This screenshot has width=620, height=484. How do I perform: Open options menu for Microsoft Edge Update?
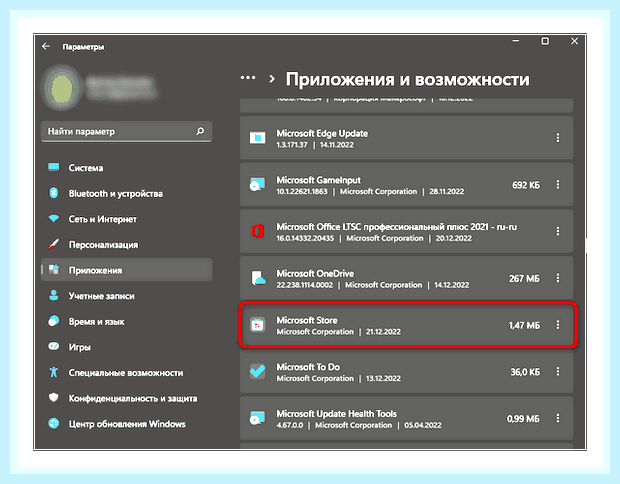[558, 138]
